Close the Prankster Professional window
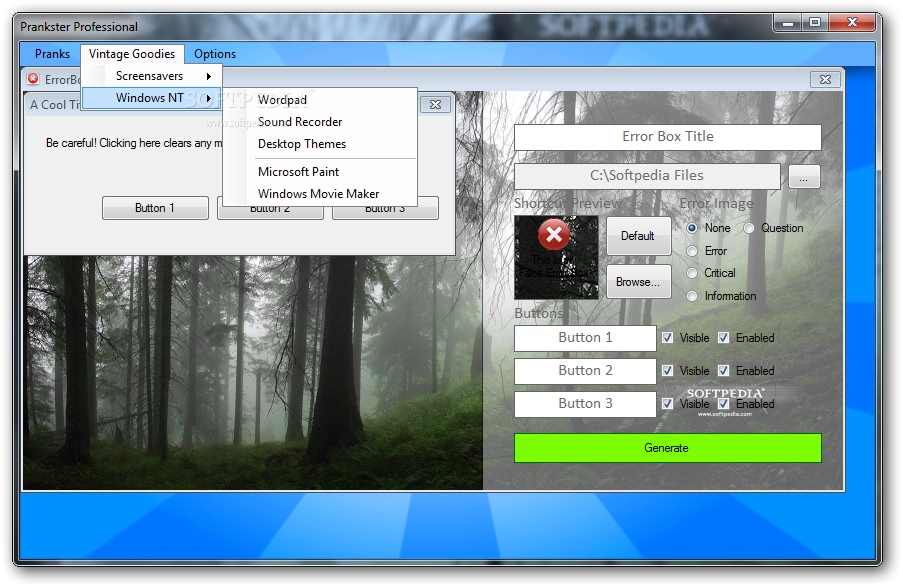903x587 pixels. click(852, 23)
